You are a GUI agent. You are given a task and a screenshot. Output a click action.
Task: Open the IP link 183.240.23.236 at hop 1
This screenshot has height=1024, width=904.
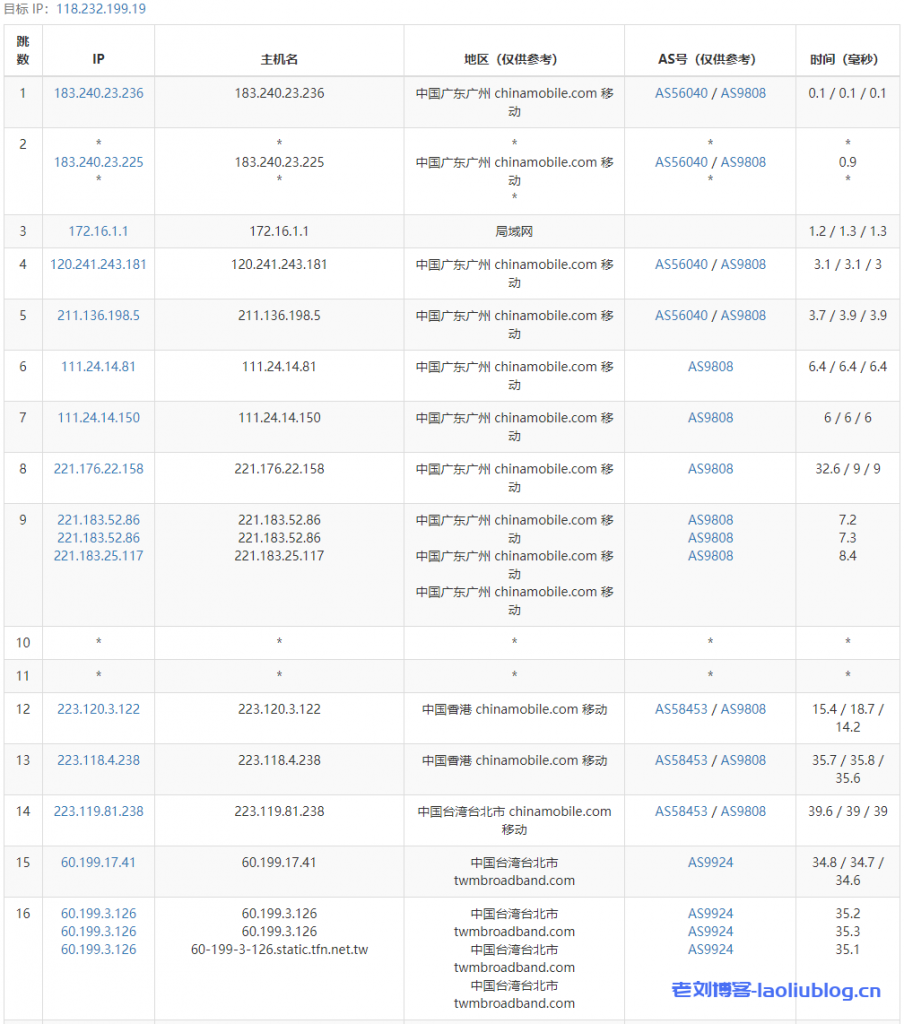pos(98,93)
